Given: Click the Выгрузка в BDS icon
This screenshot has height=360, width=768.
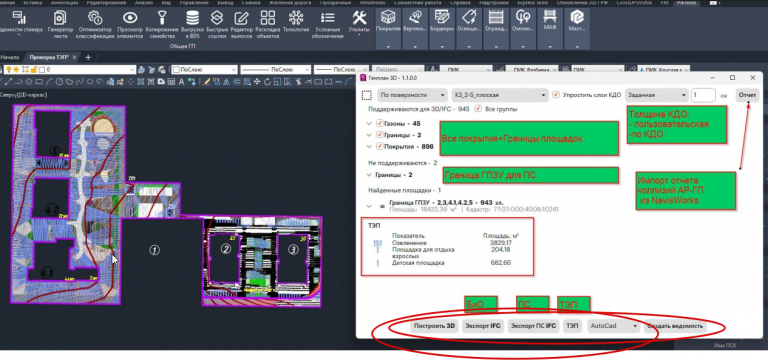Looking at the screenshot, I should [192, 24].
